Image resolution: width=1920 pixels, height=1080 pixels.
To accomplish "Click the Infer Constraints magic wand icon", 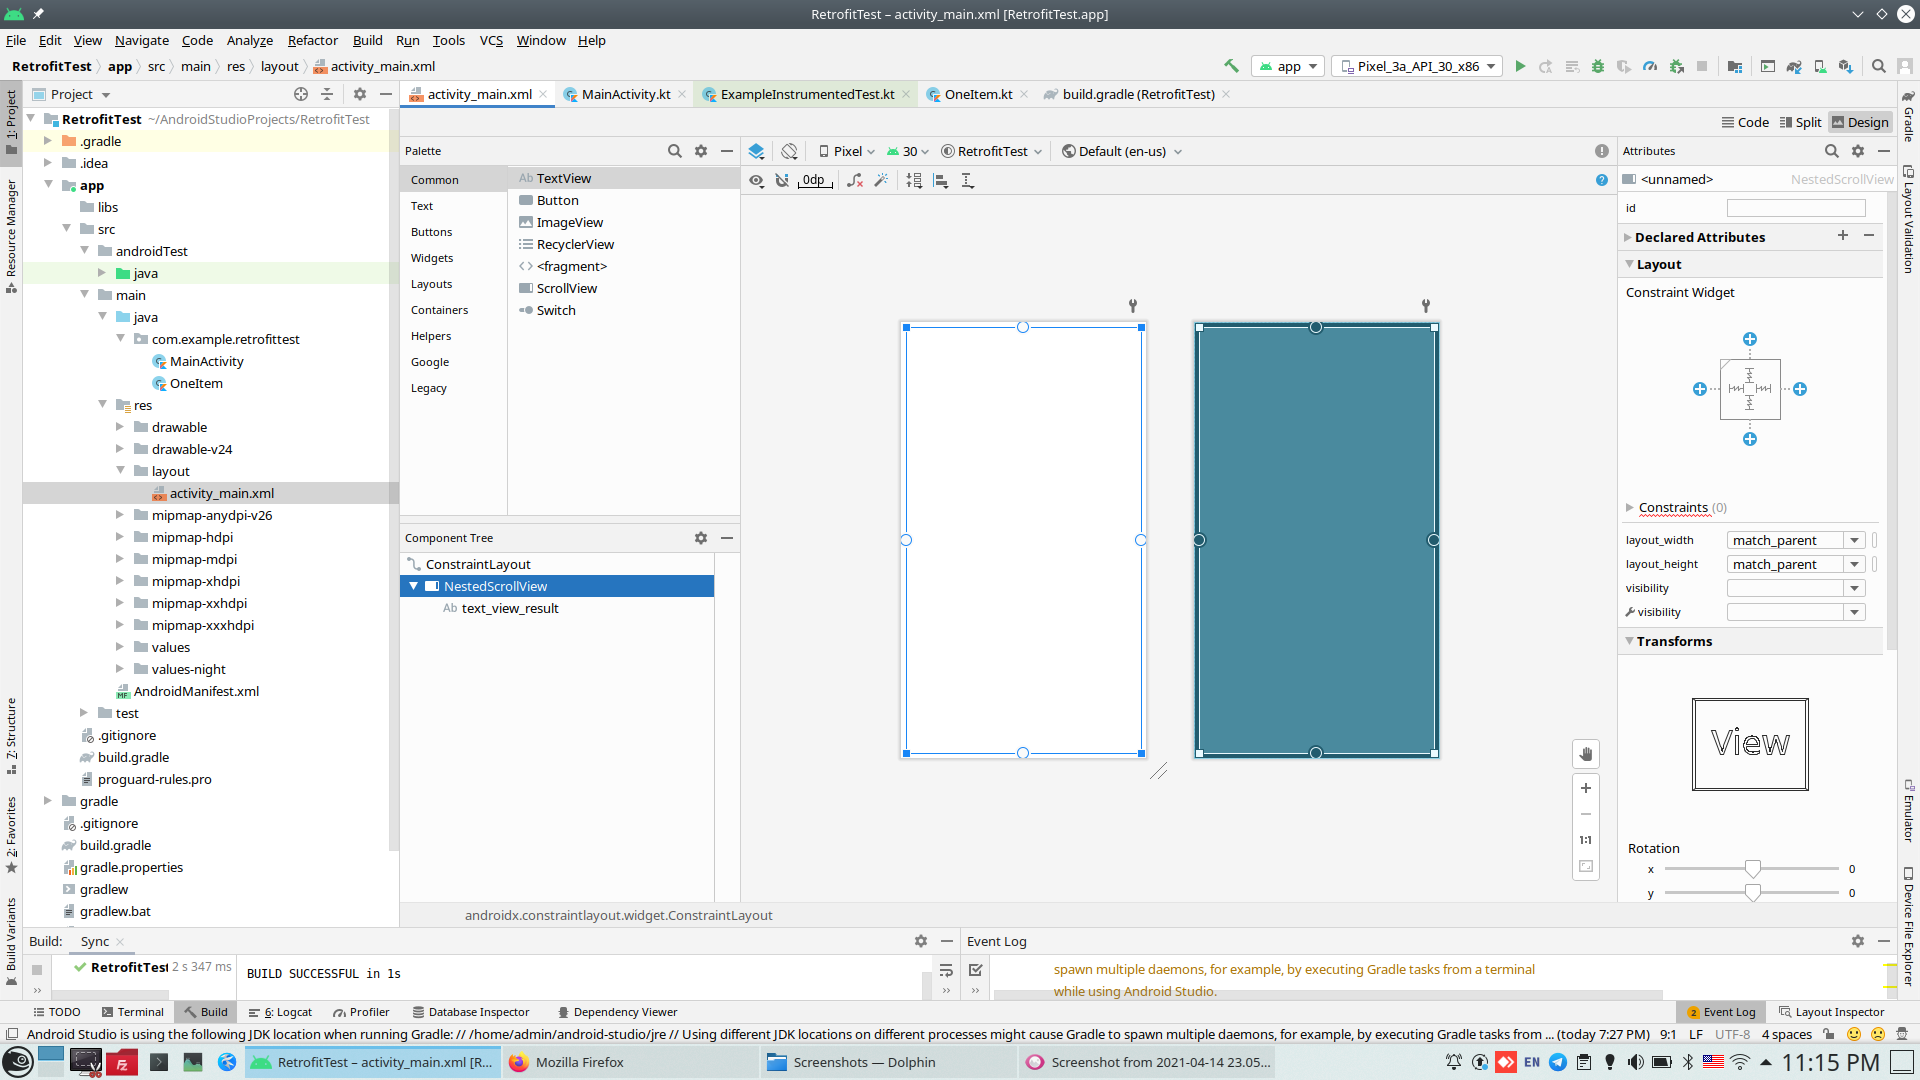I will [x=881, y=180].
